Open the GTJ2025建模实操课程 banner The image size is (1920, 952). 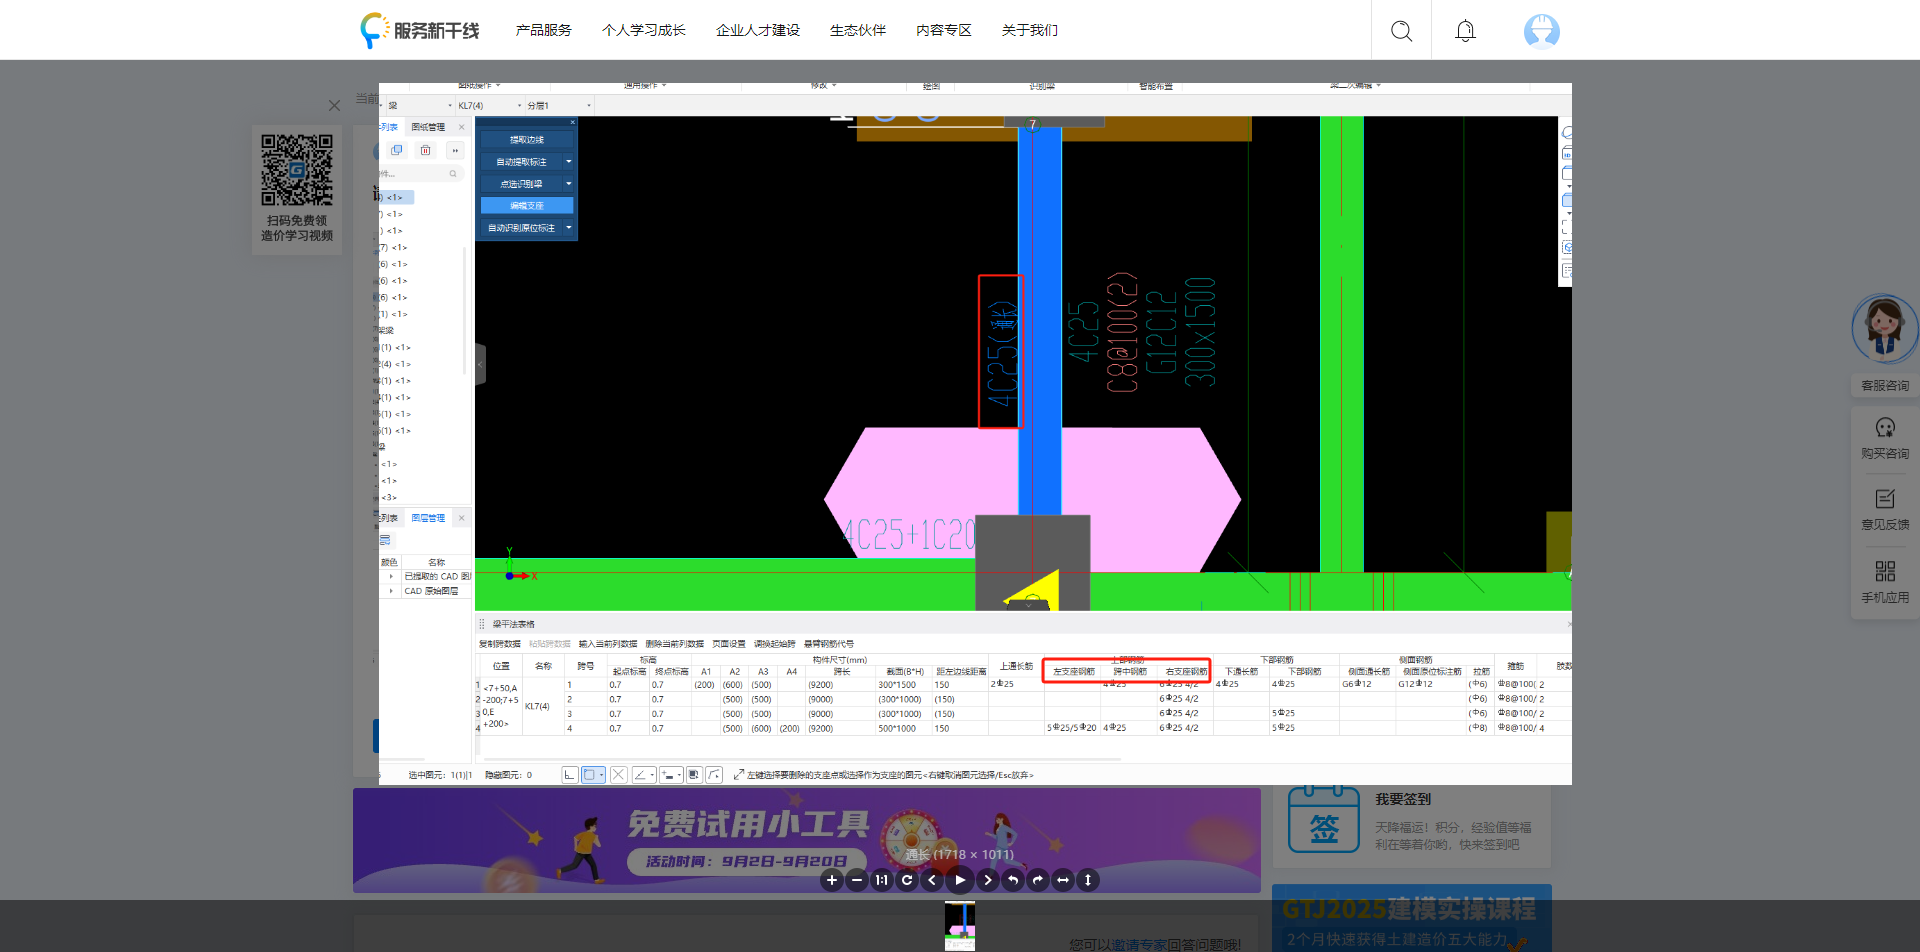click(x=1411, y=918)
